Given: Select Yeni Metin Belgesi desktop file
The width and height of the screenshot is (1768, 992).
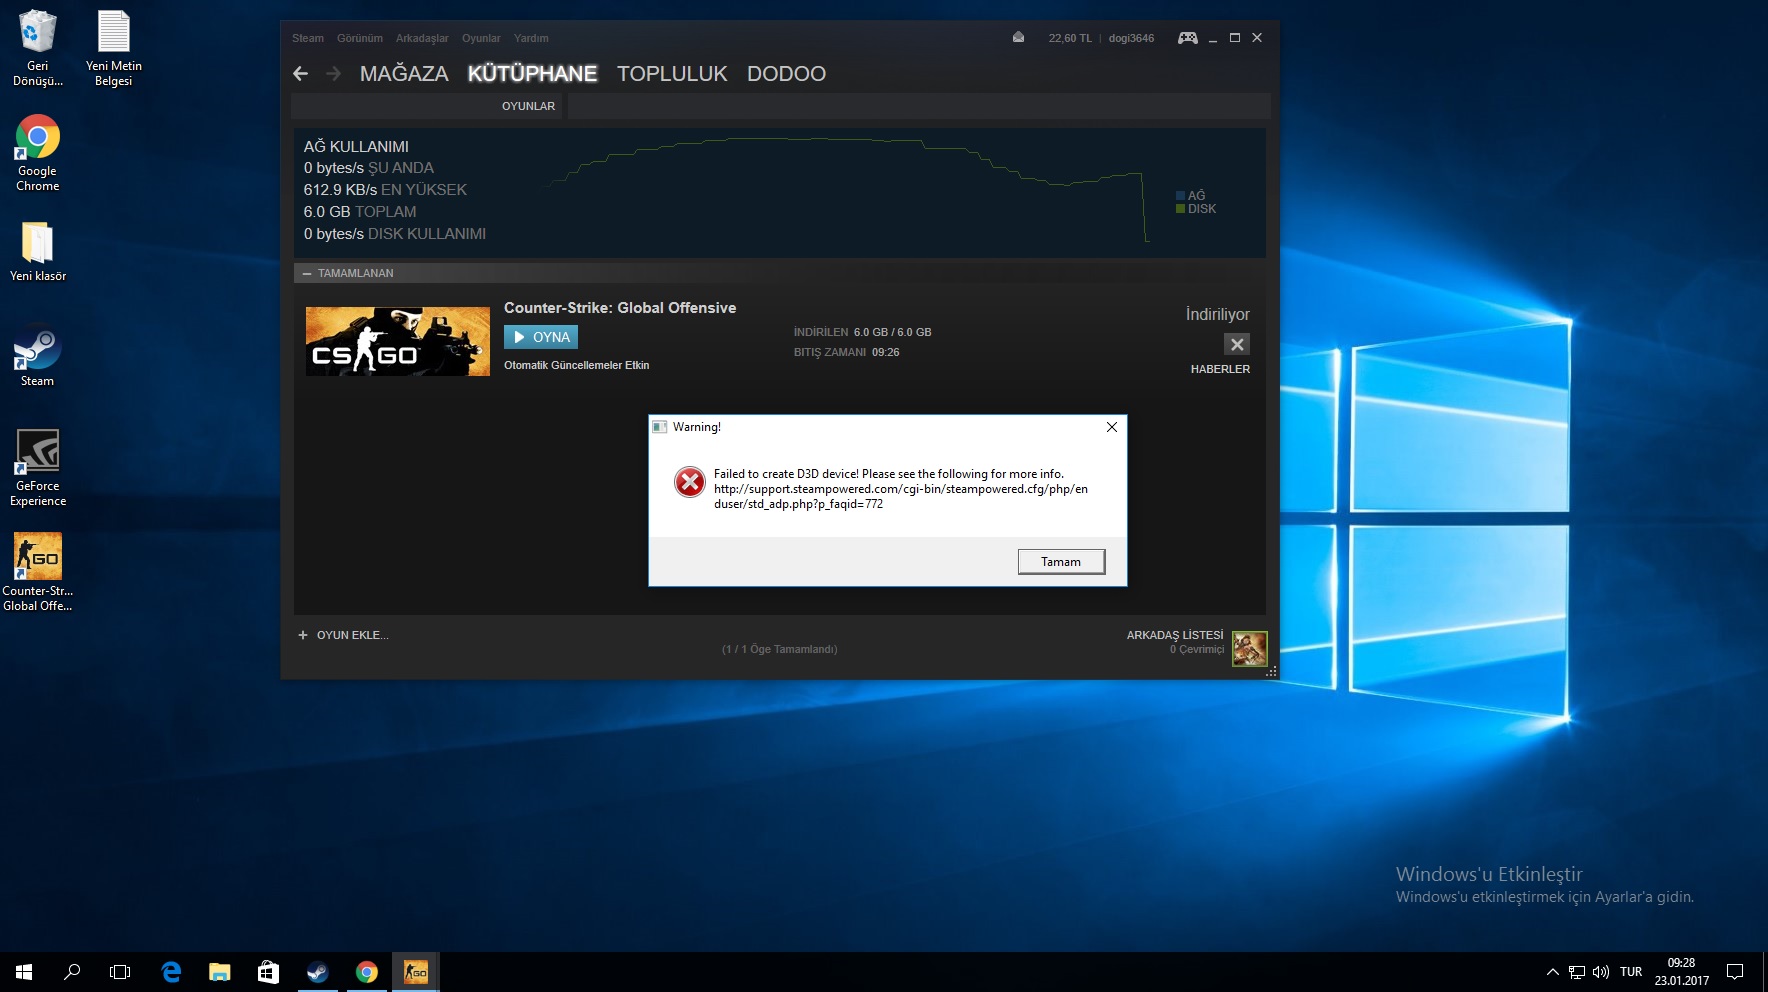Looking at the screenshot, I should [114, 47].
